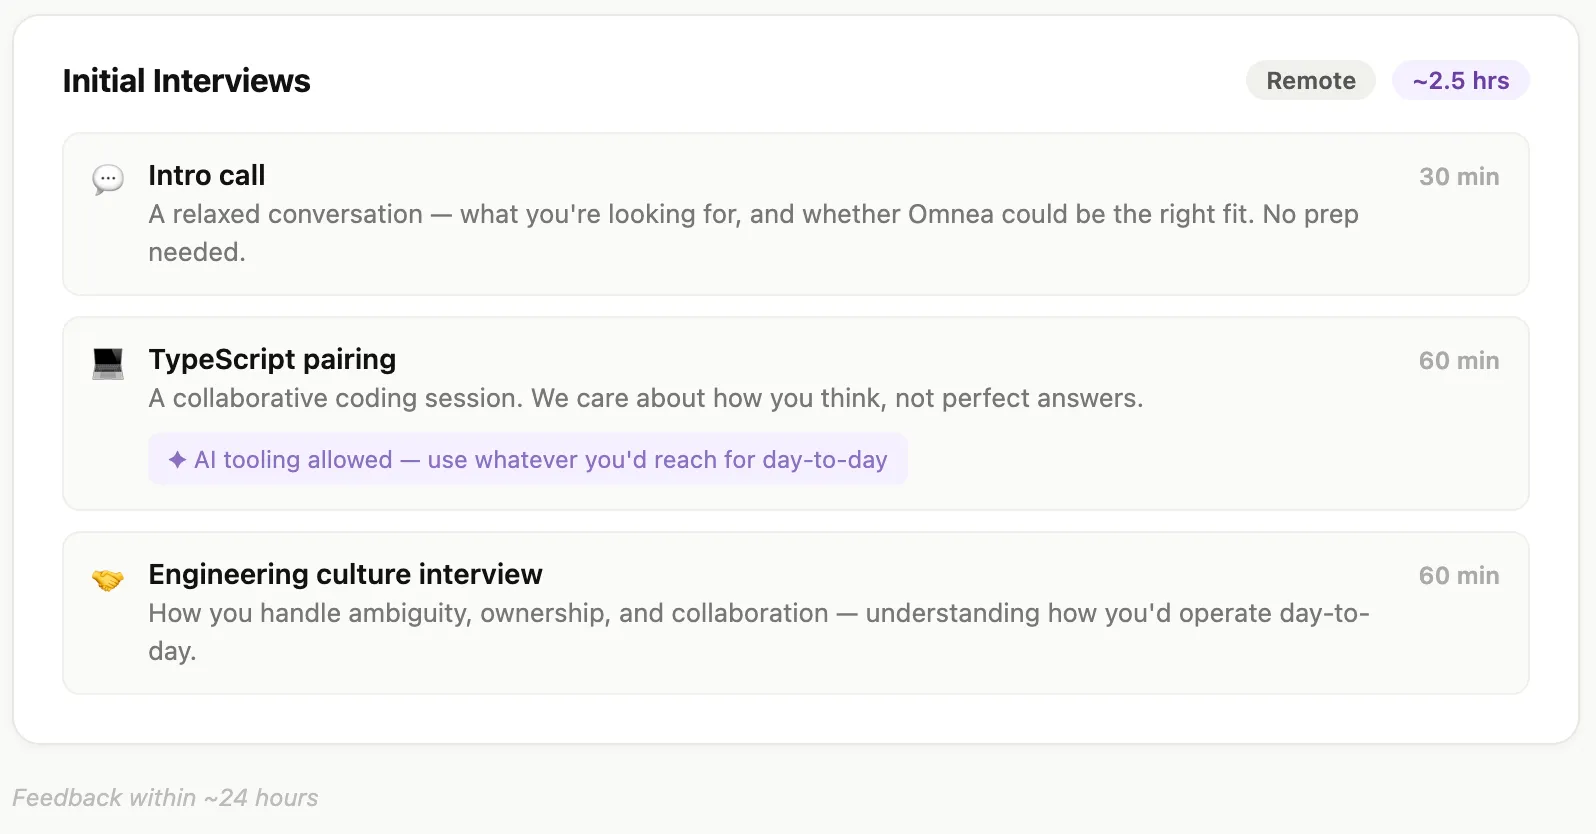The height and width of the screenshot is (834, 1596).
Task: Click the collaborative coding session description
Action: [645, 398]
